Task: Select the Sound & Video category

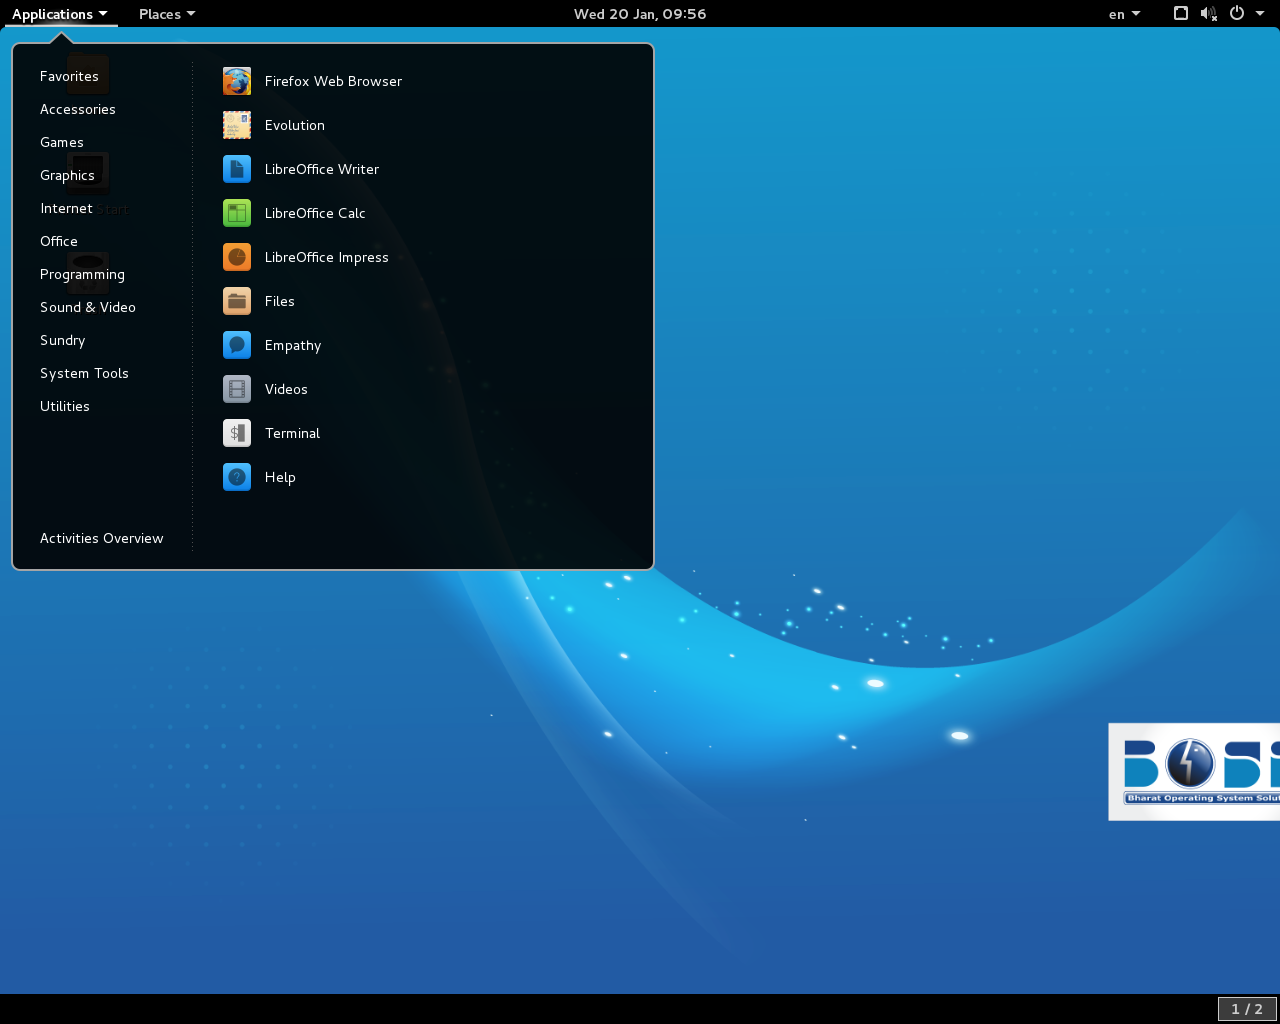Action: (88, 307)
